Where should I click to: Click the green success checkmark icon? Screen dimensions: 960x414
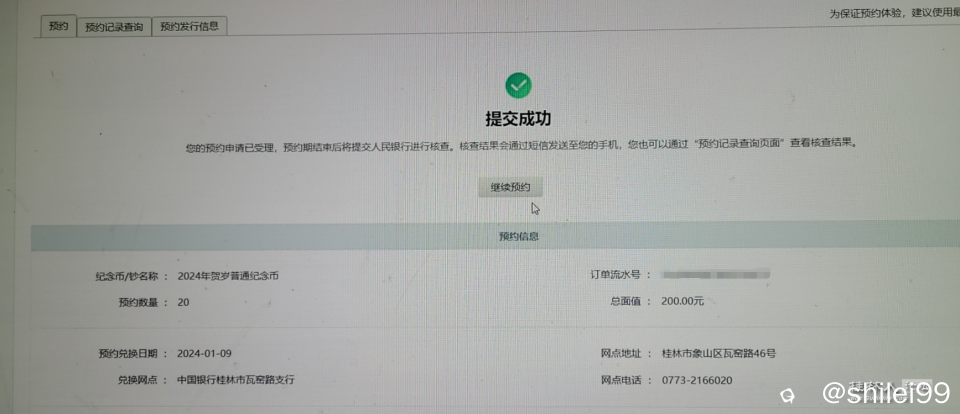coord(518,85)
